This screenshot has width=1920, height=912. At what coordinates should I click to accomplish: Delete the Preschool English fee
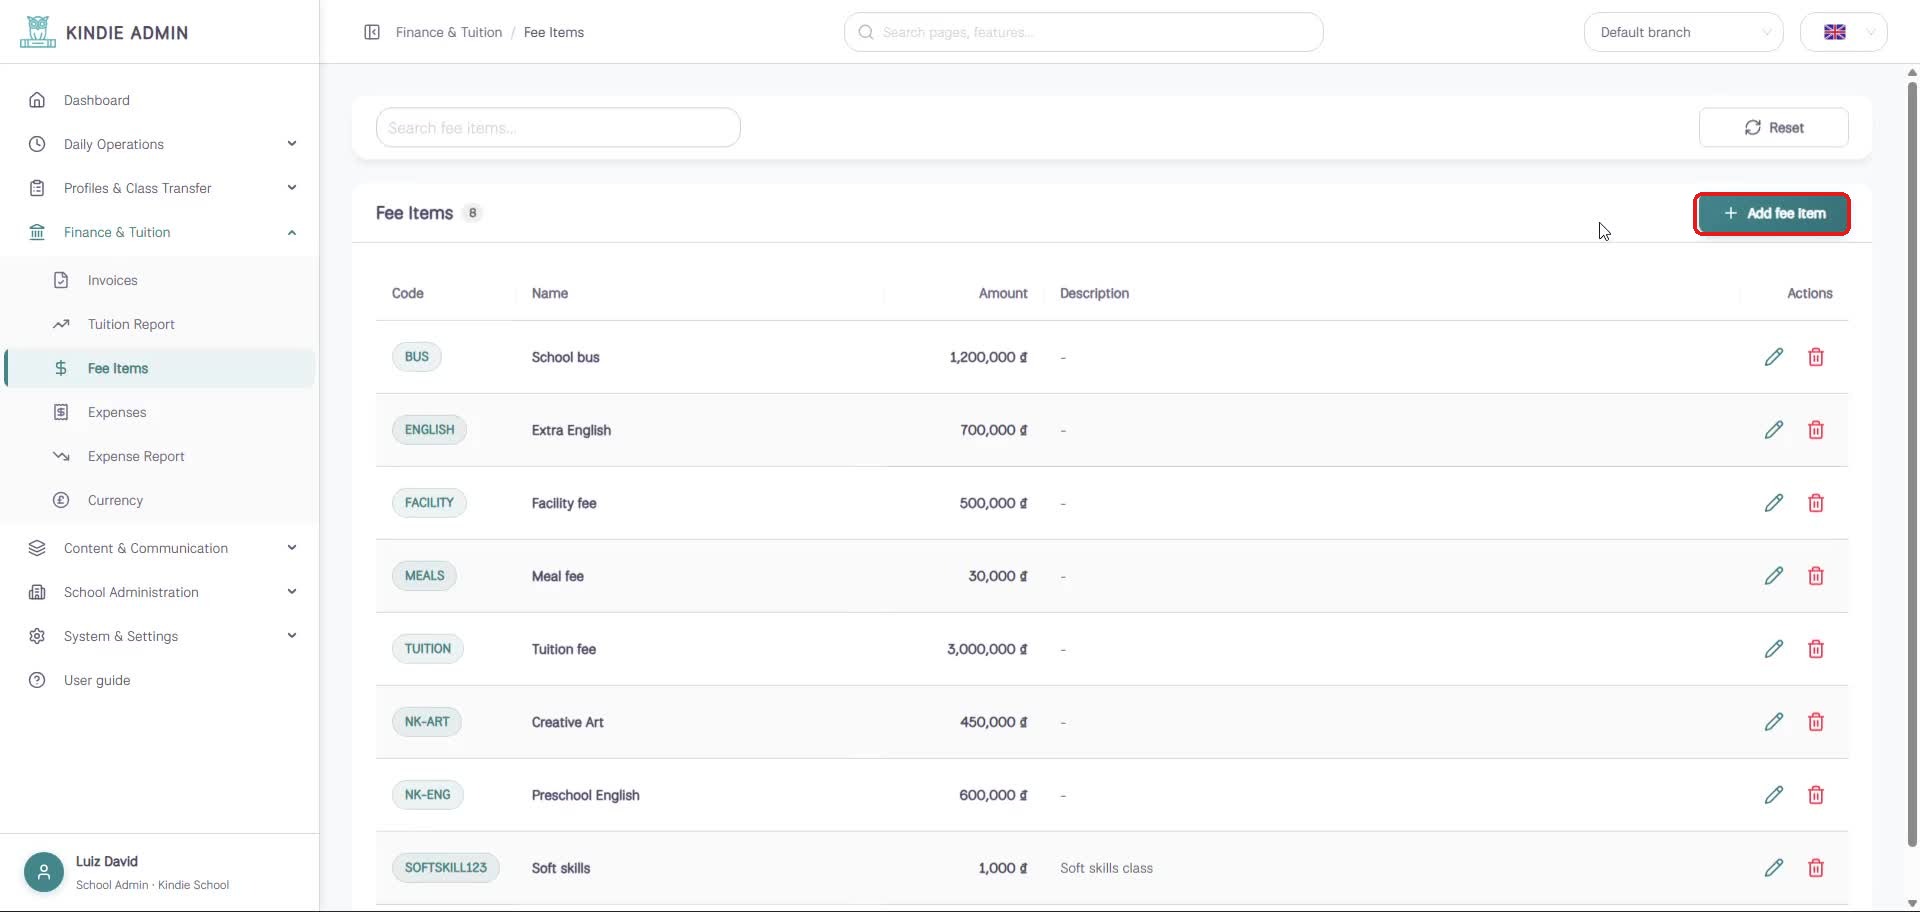coord(1816,795)
